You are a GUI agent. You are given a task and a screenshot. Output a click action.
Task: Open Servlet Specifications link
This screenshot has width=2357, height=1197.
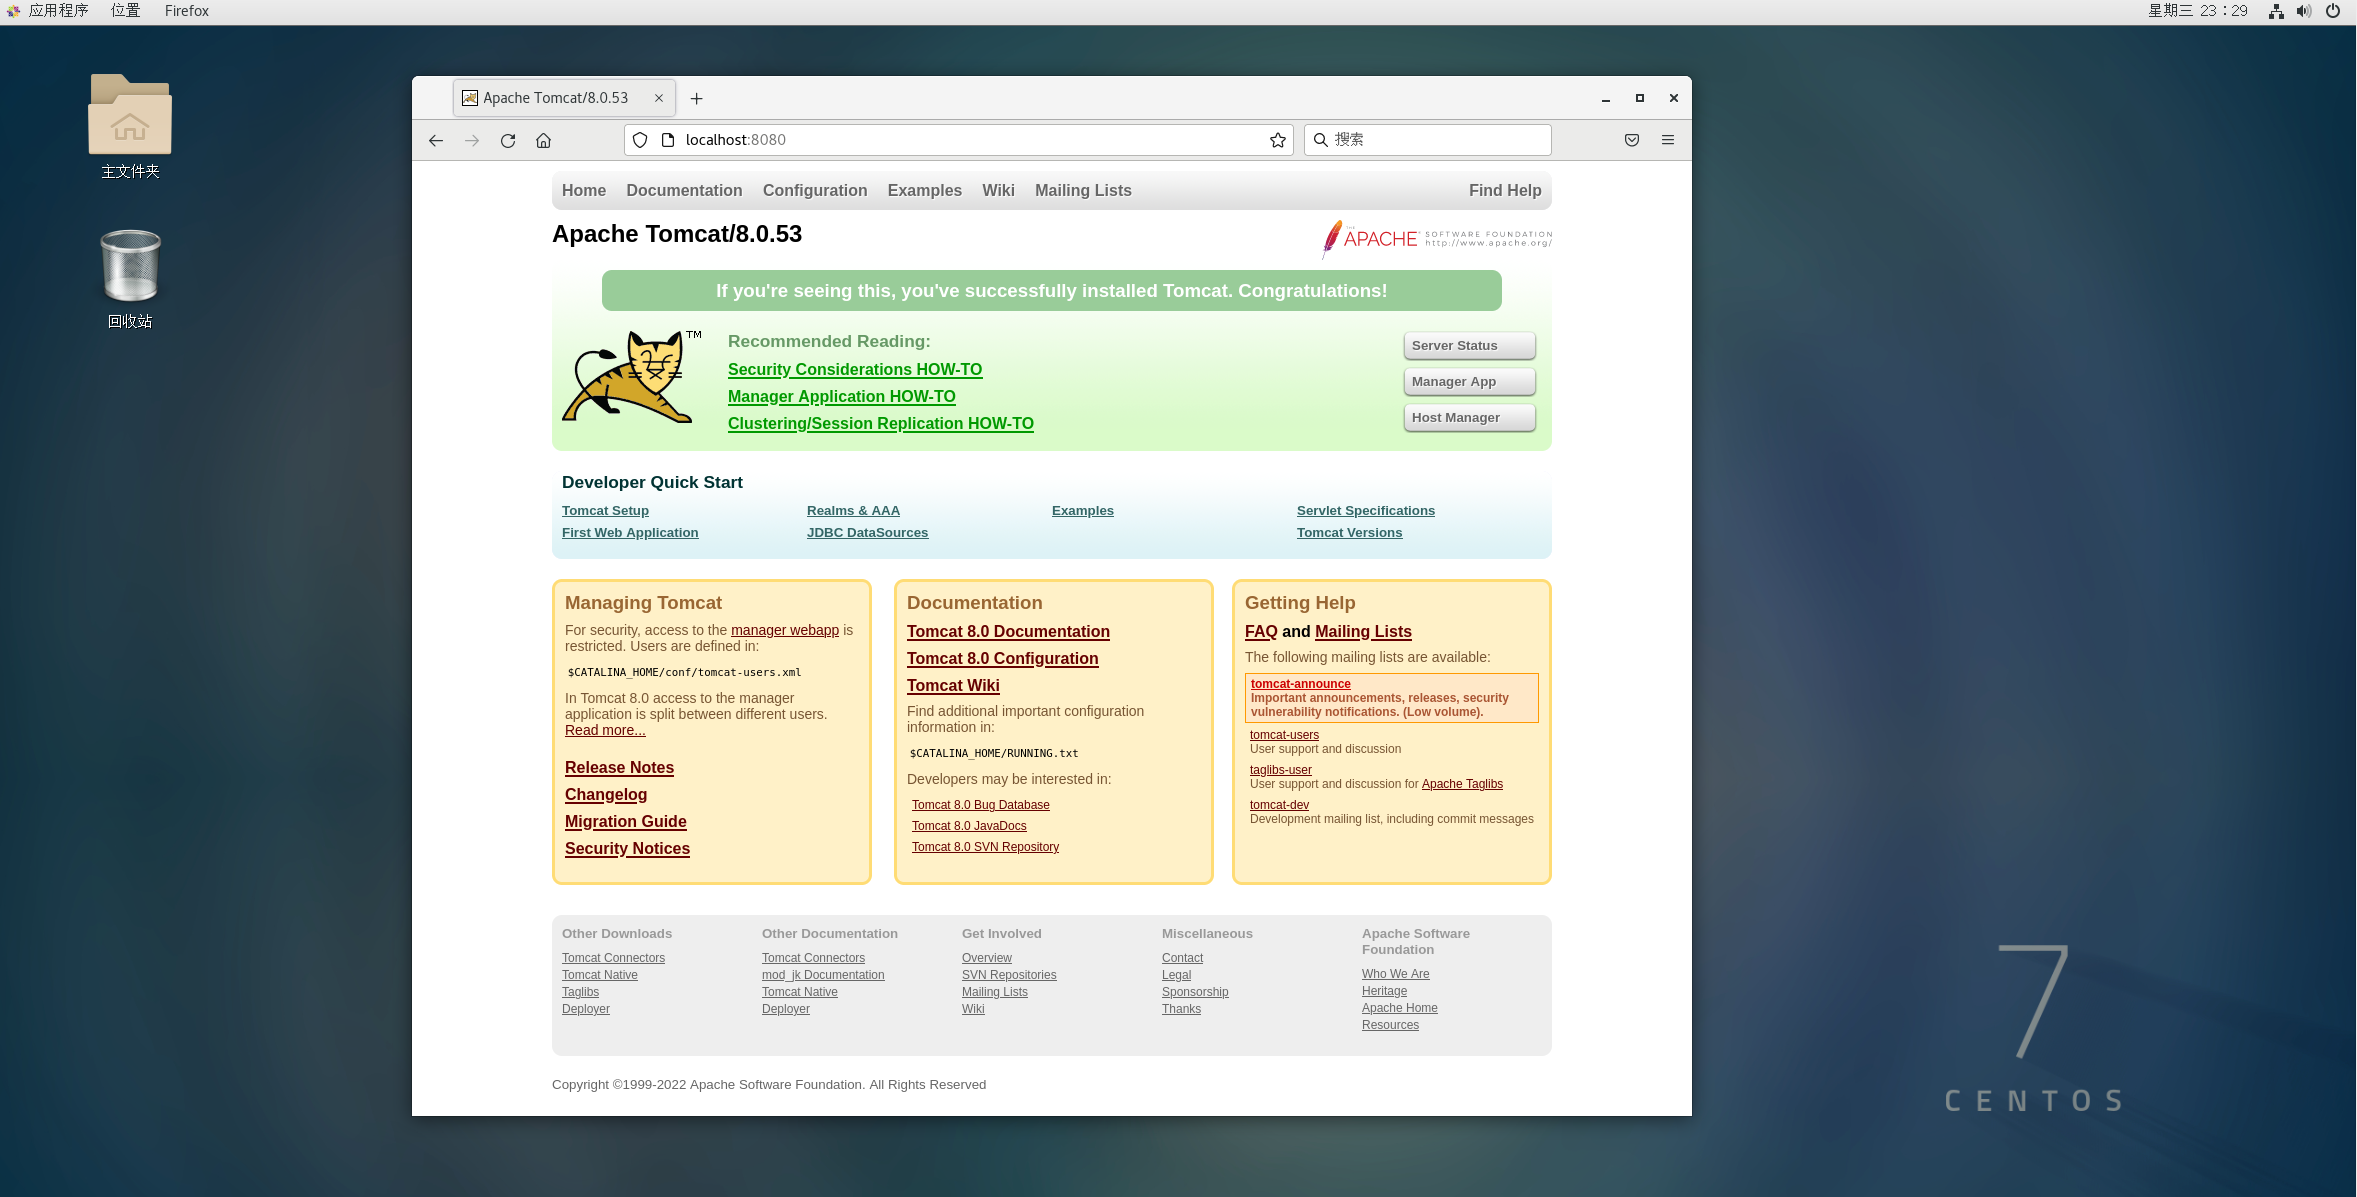pyautogui.click(x=1366, y=511)
